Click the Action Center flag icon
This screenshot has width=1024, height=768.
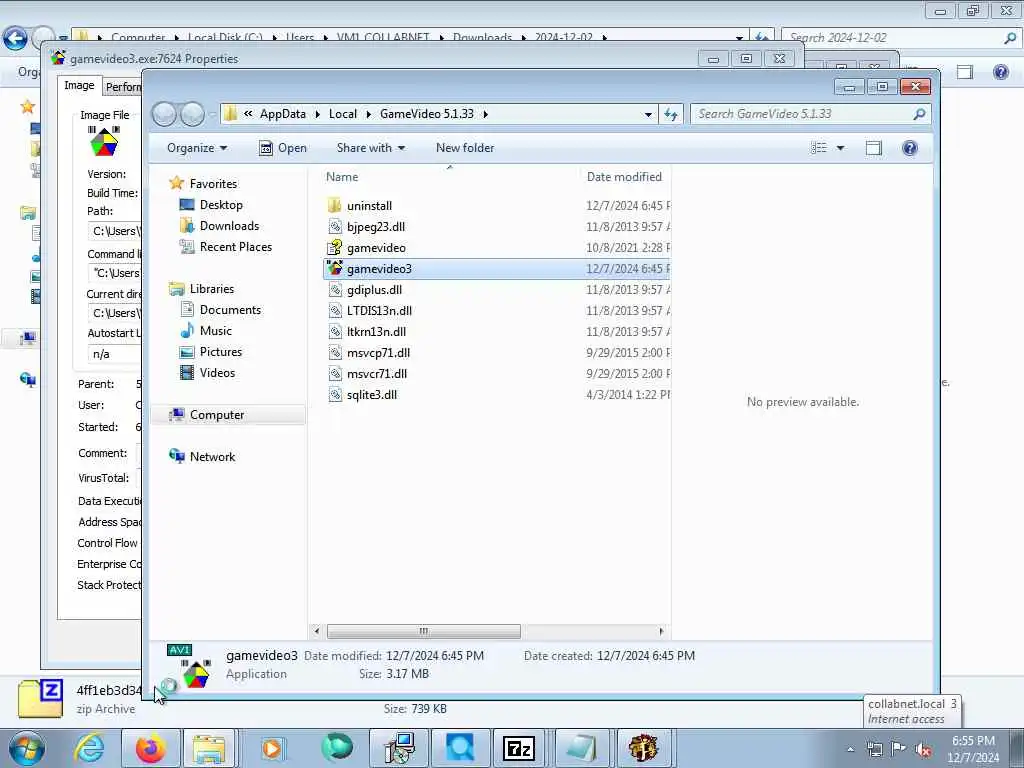899,749
